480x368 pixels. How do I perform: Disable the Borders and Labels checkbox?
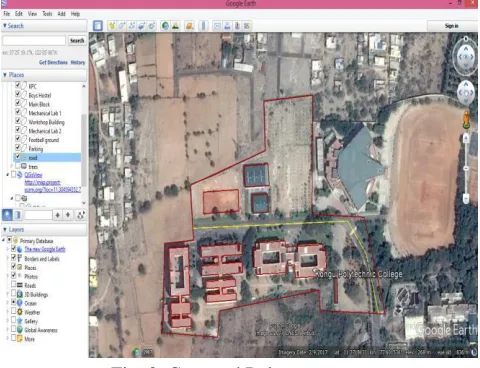pos(13,258)
